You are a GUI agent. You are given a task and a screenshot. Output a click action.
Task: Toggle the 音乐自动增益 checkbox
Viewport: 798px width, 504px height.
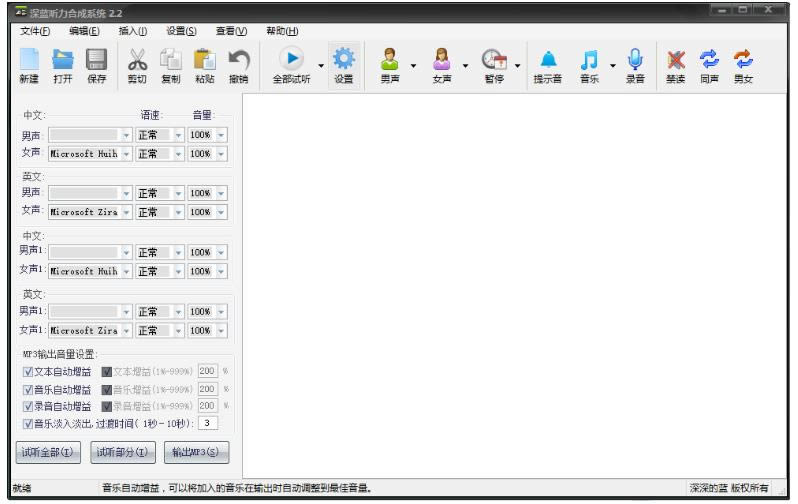click(28, 390)
